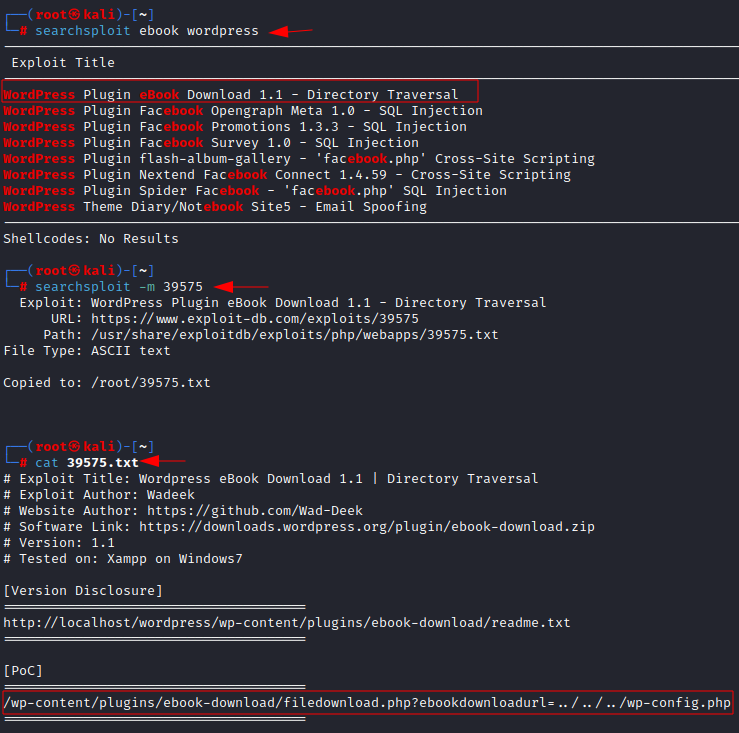The height and width of the screenshot is (733, 739).
Task: Click the 'Exploit Title' column header text
Action: point(63,63)
